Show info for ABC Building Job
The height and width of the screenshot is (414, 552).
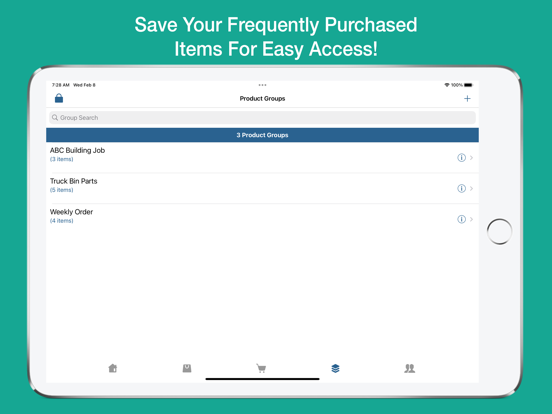point(461,158)
